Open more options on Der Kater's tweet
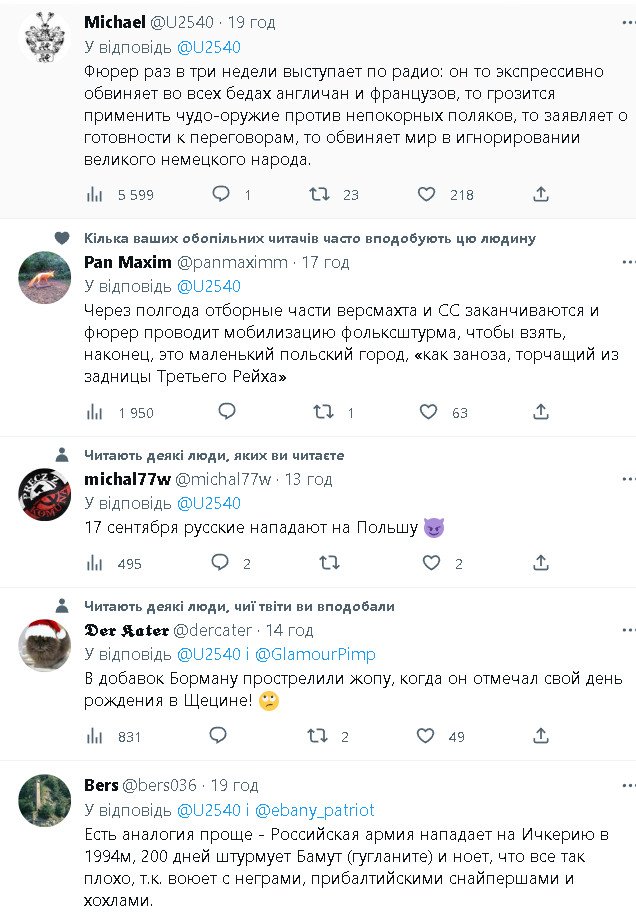636x922 pixels. (627, 630)
